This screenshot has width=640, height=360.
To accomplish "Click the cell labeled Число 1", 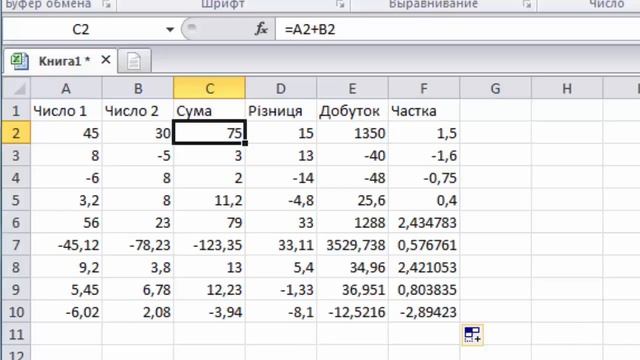I will 66,111.
